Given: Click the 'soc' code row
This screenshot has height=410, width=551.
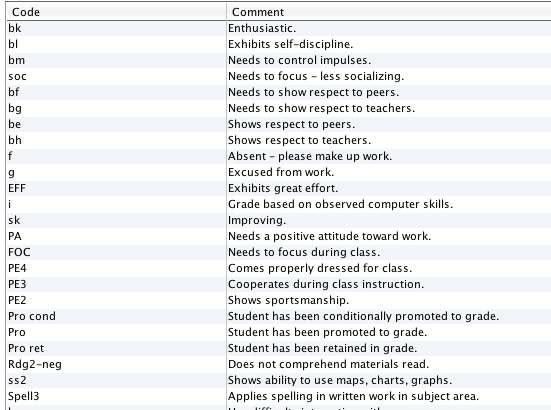Looking at the screenshot, I should [x=279, y=76].
